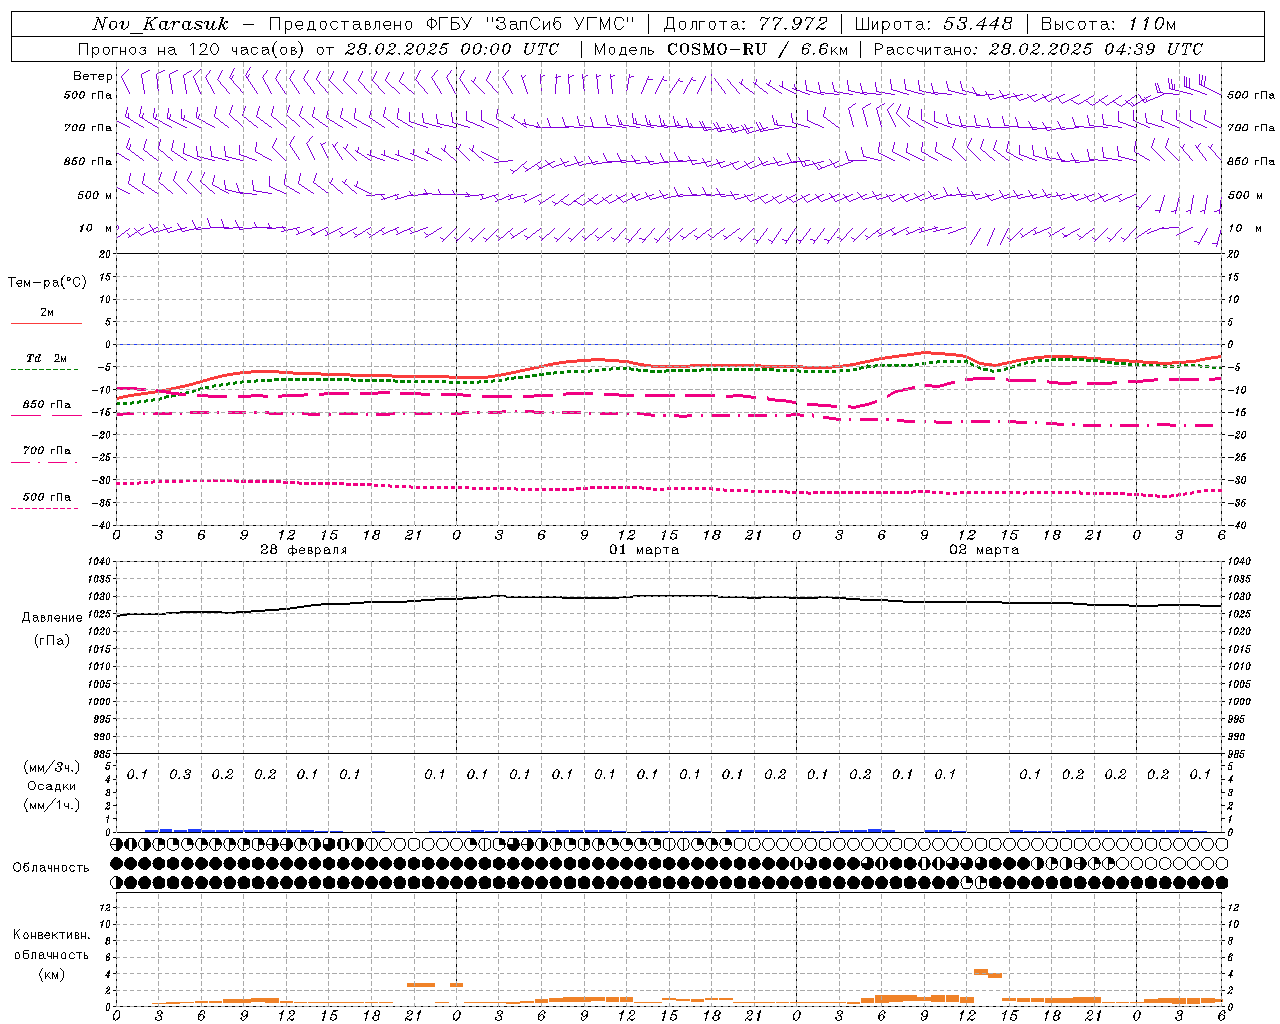The width and height of the screenshot is (1280, 1024).
Task: Select the 'Предоставлено ФГБУ "ЗапСиб УГМС"' text
Action: (x=453, y=24)
